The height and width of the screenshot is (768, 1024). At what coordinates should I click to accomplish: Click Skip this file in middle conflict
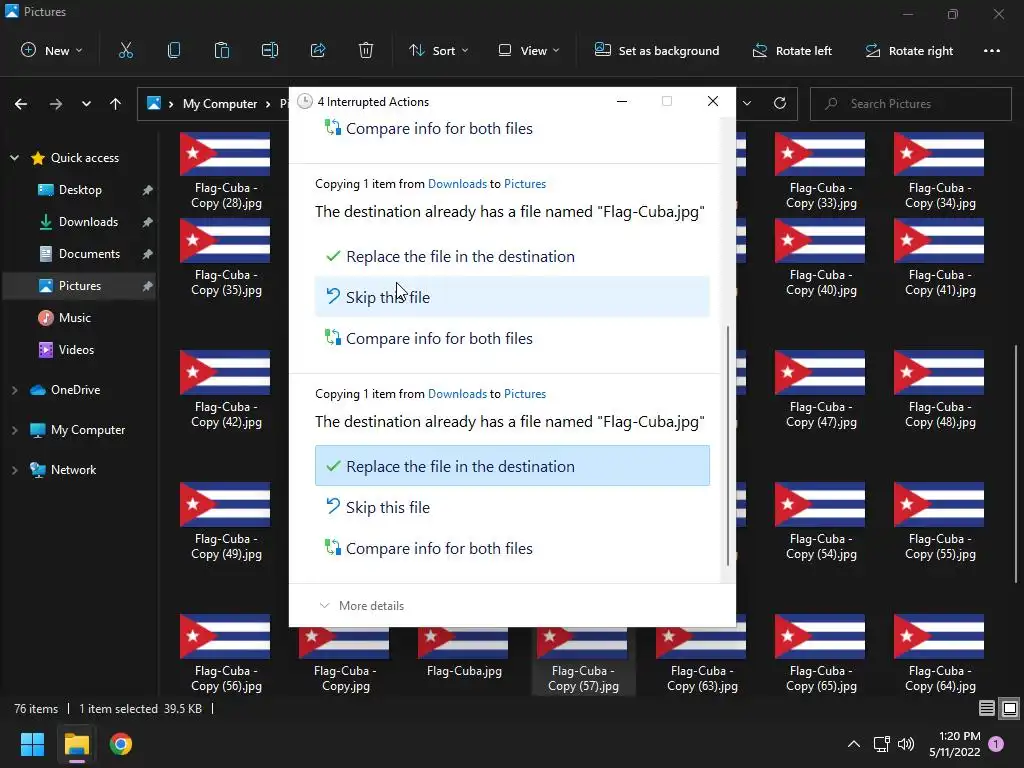pyautogui.click(x=512, y=297)
